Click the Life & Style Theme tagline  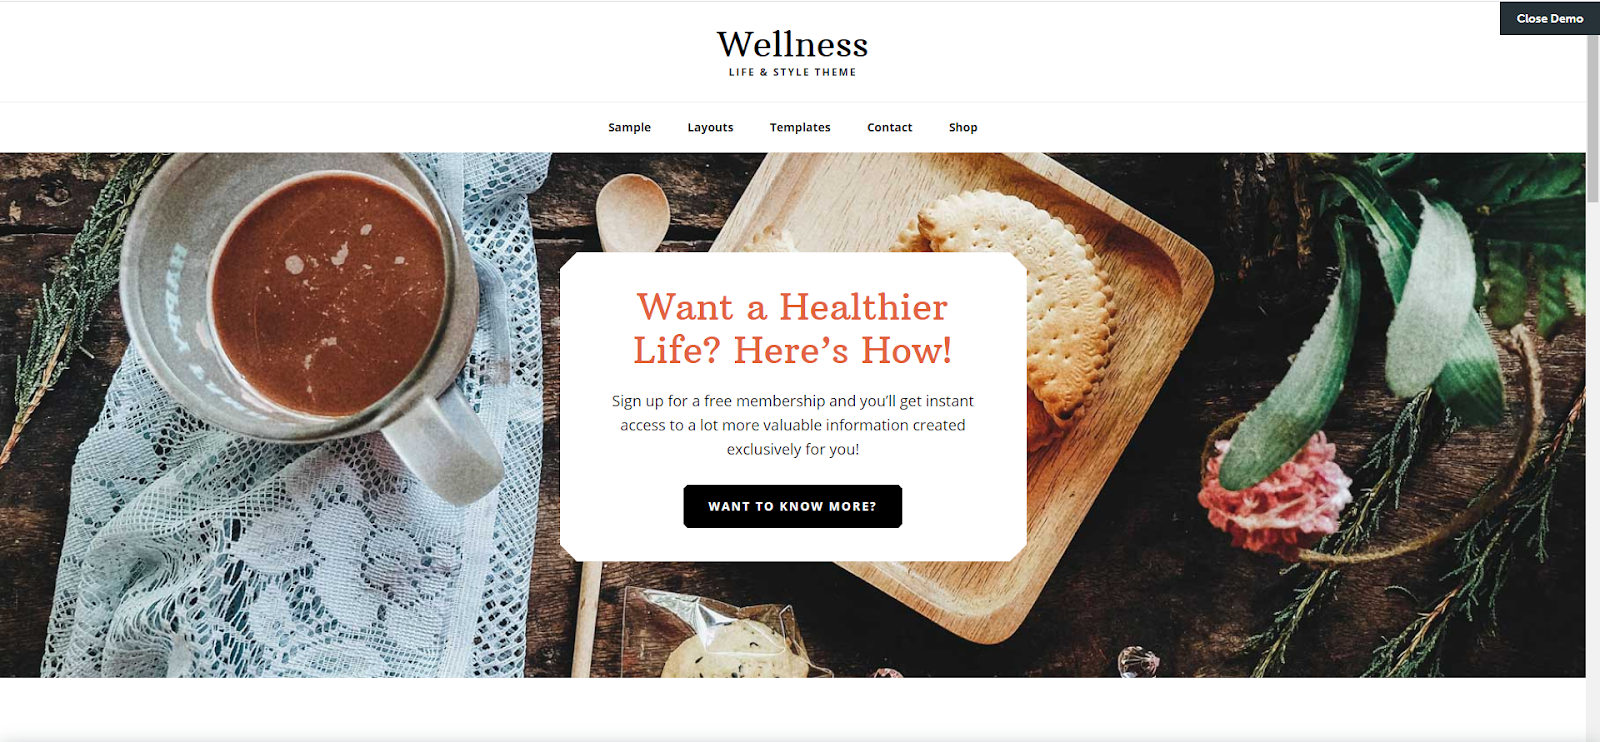click(792, 72)
